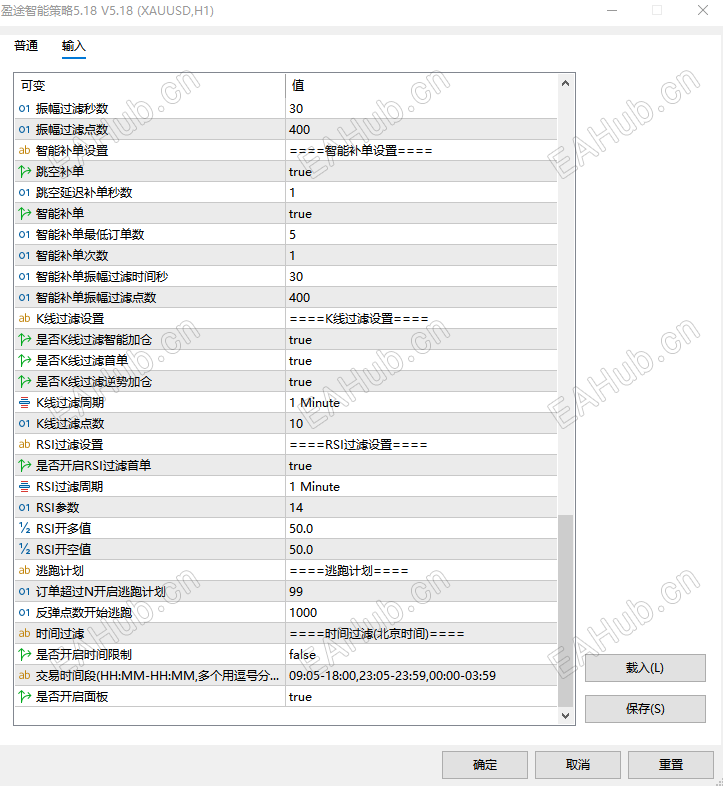
Task: Select the 智能补单最低订单数 value 5
Action: 292,235
